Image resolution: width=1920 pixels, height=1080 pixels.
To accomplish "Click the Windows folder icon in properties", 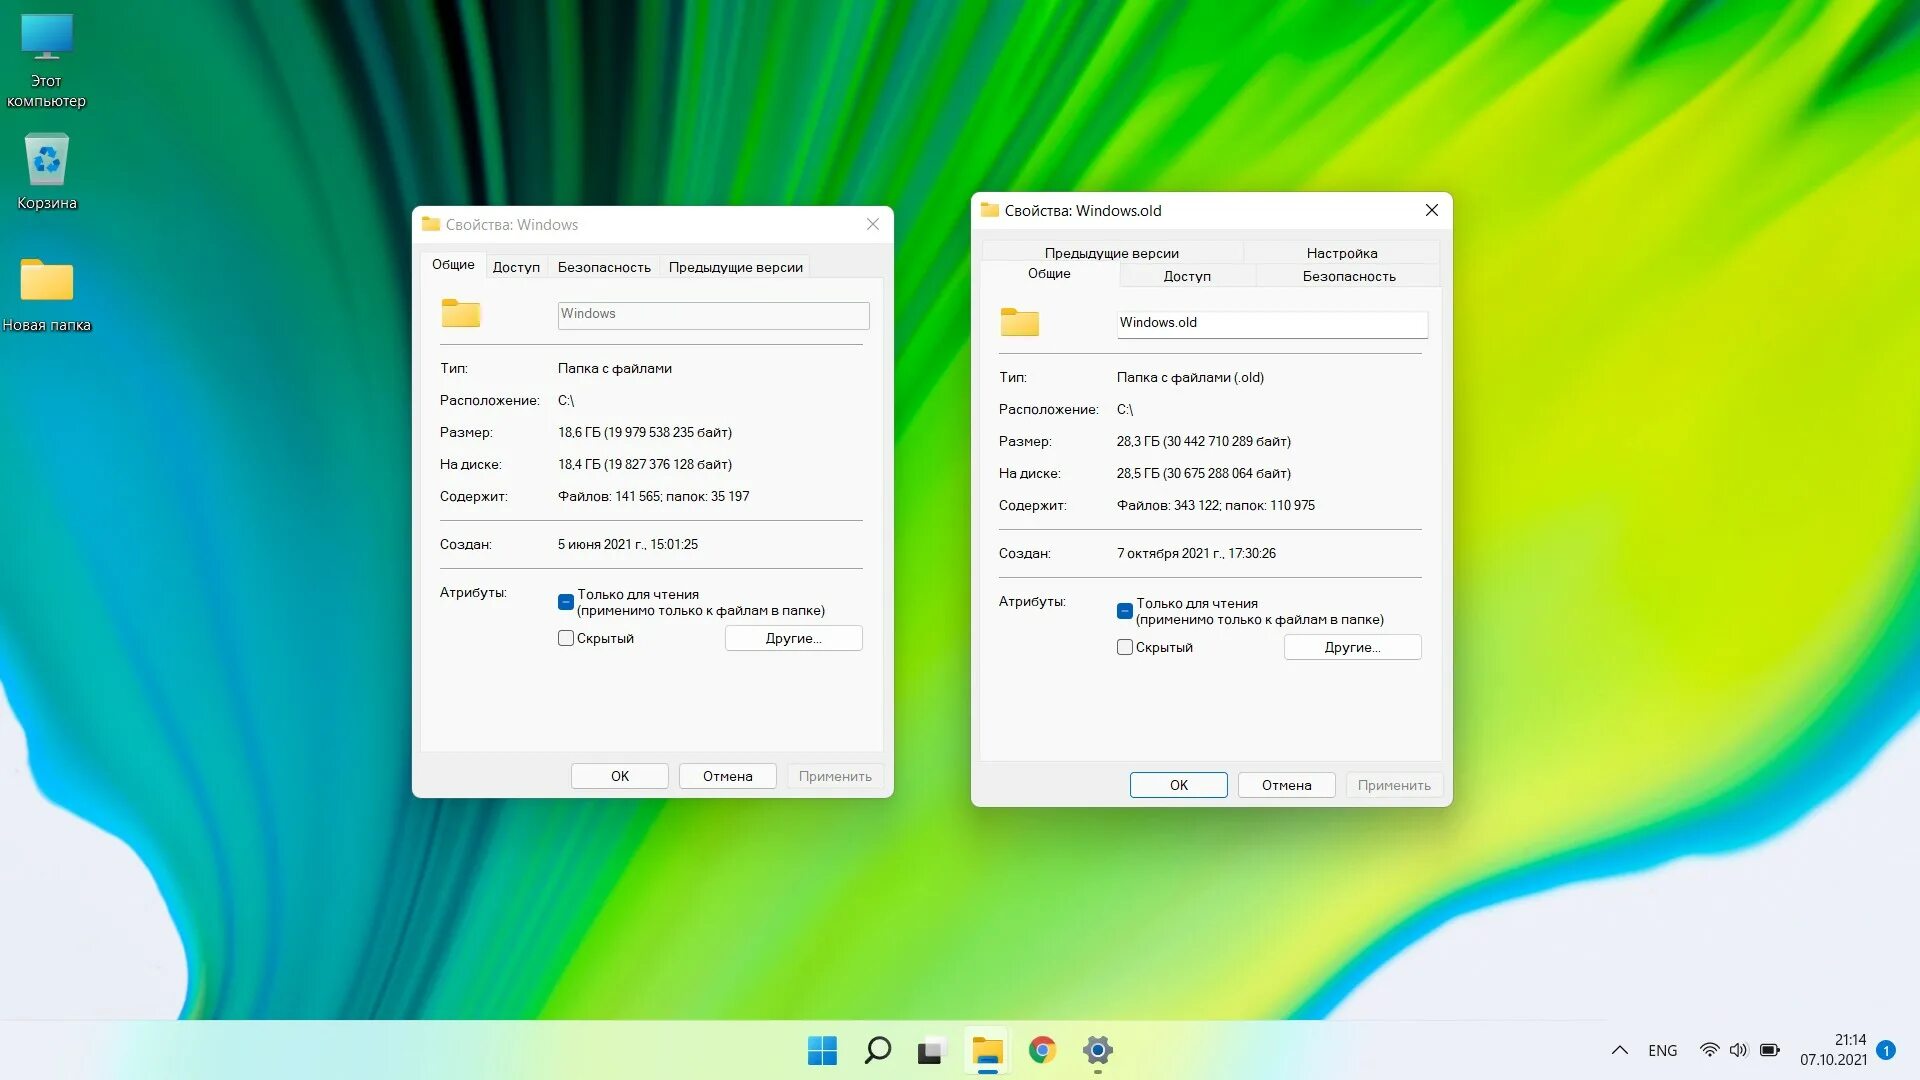I will pos(462,313).
